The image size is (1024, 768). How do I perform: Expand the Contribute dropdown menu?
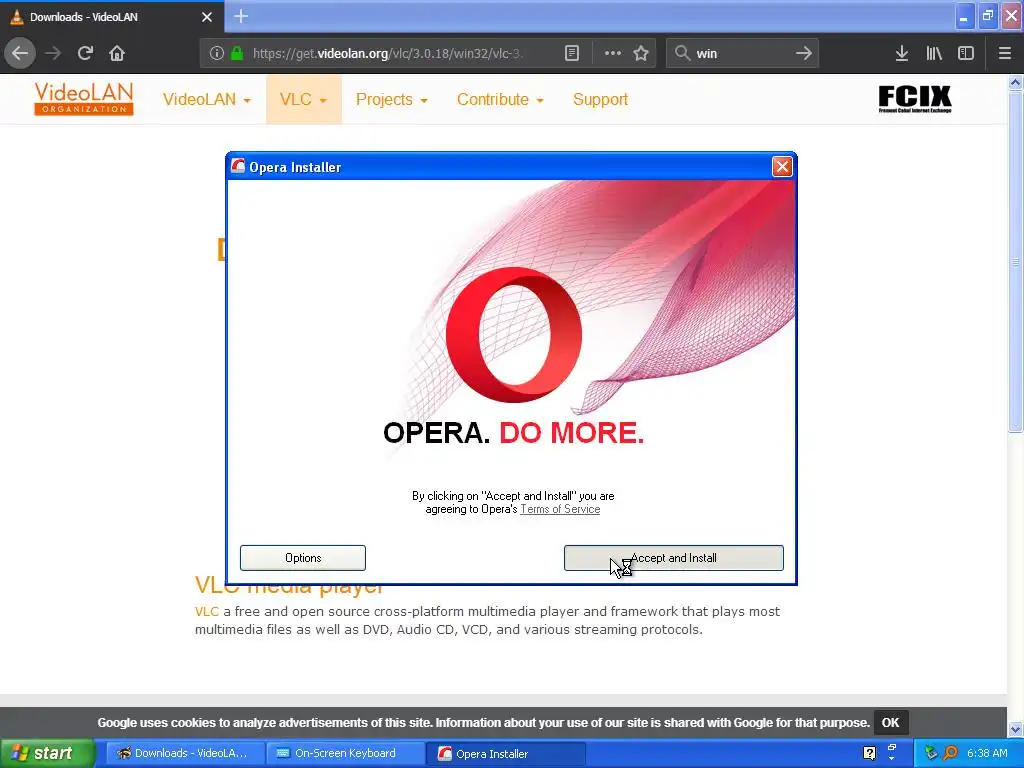500,99
